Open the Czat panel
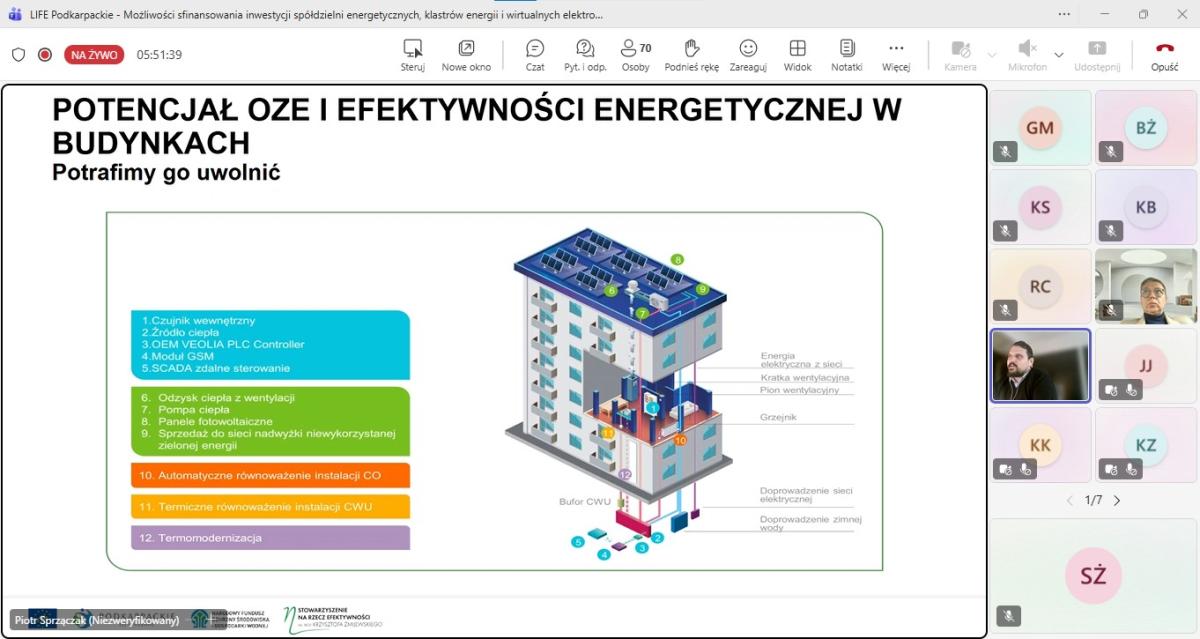 pyautogui.click(x=535, y=54)
